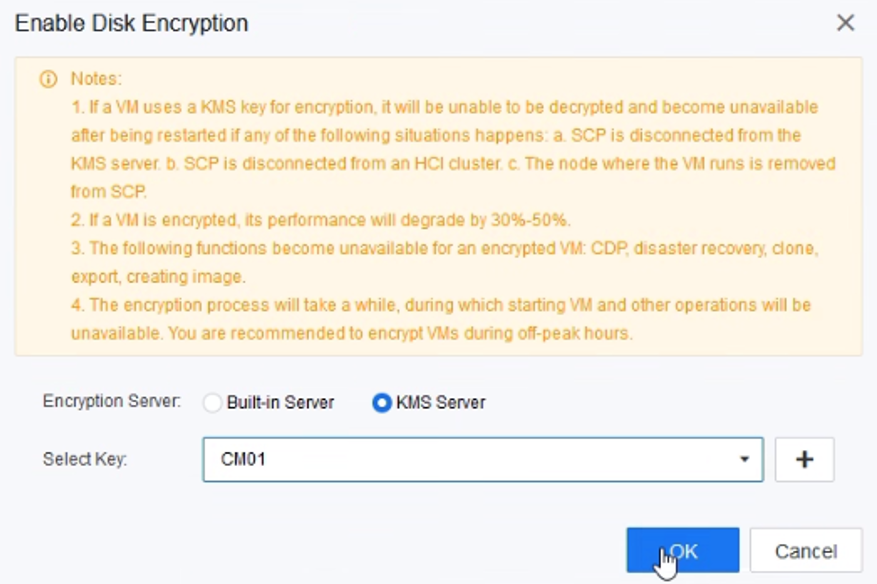This screenshot has width=877, height=584.
Task: Click the plus icon to add a key
Action: click(x=804, y=459)
